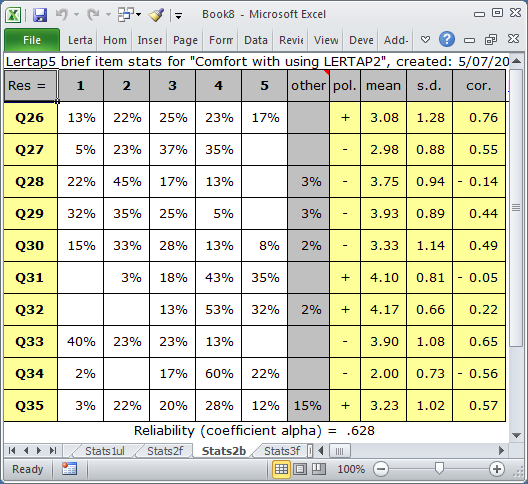Click the Format Painter brush icon

click(156, 14)
